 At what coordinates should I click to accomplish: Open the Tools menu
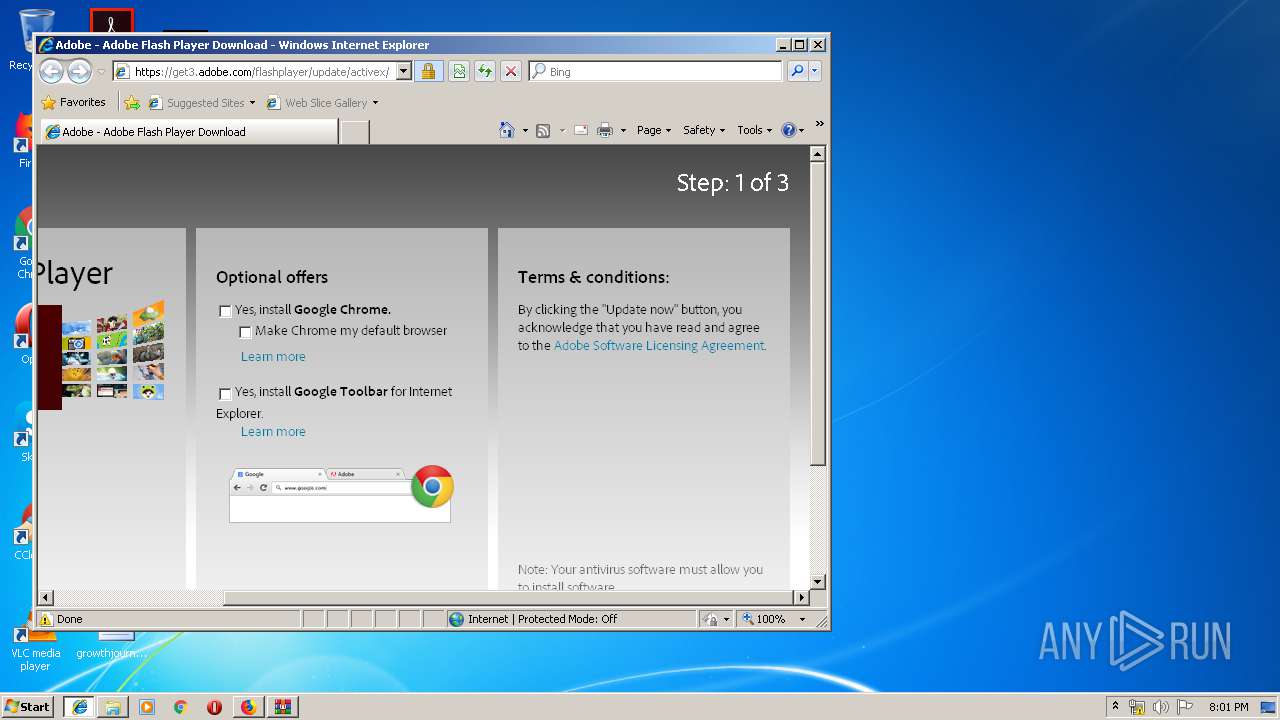tap(755, 130)
